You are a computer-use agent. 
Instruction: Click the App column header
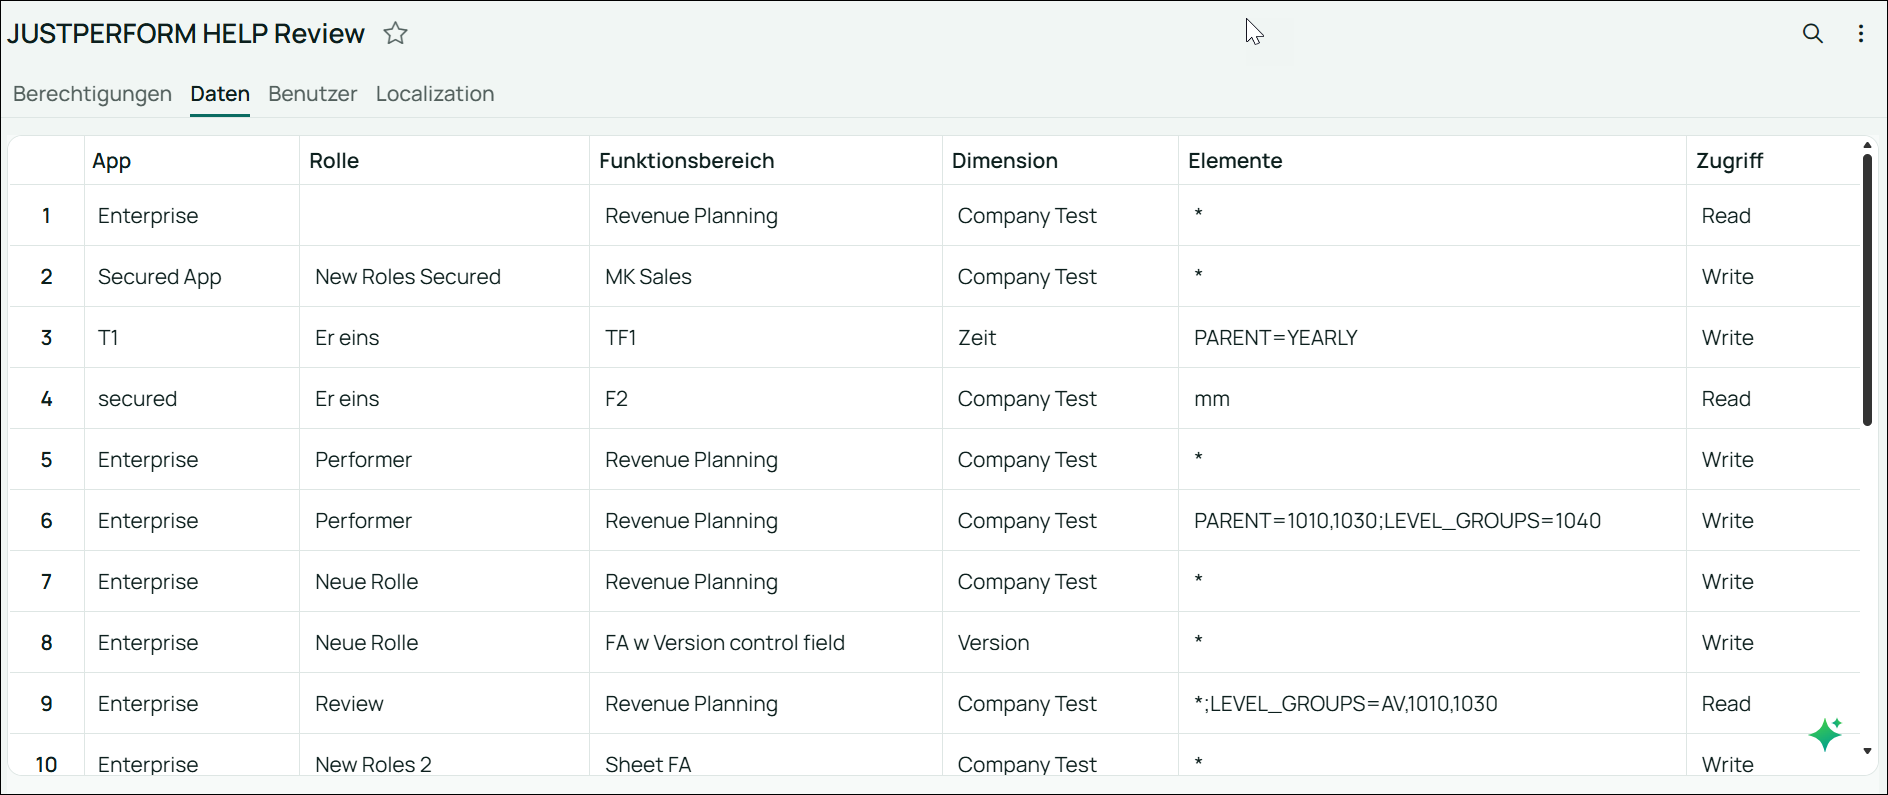192,161
